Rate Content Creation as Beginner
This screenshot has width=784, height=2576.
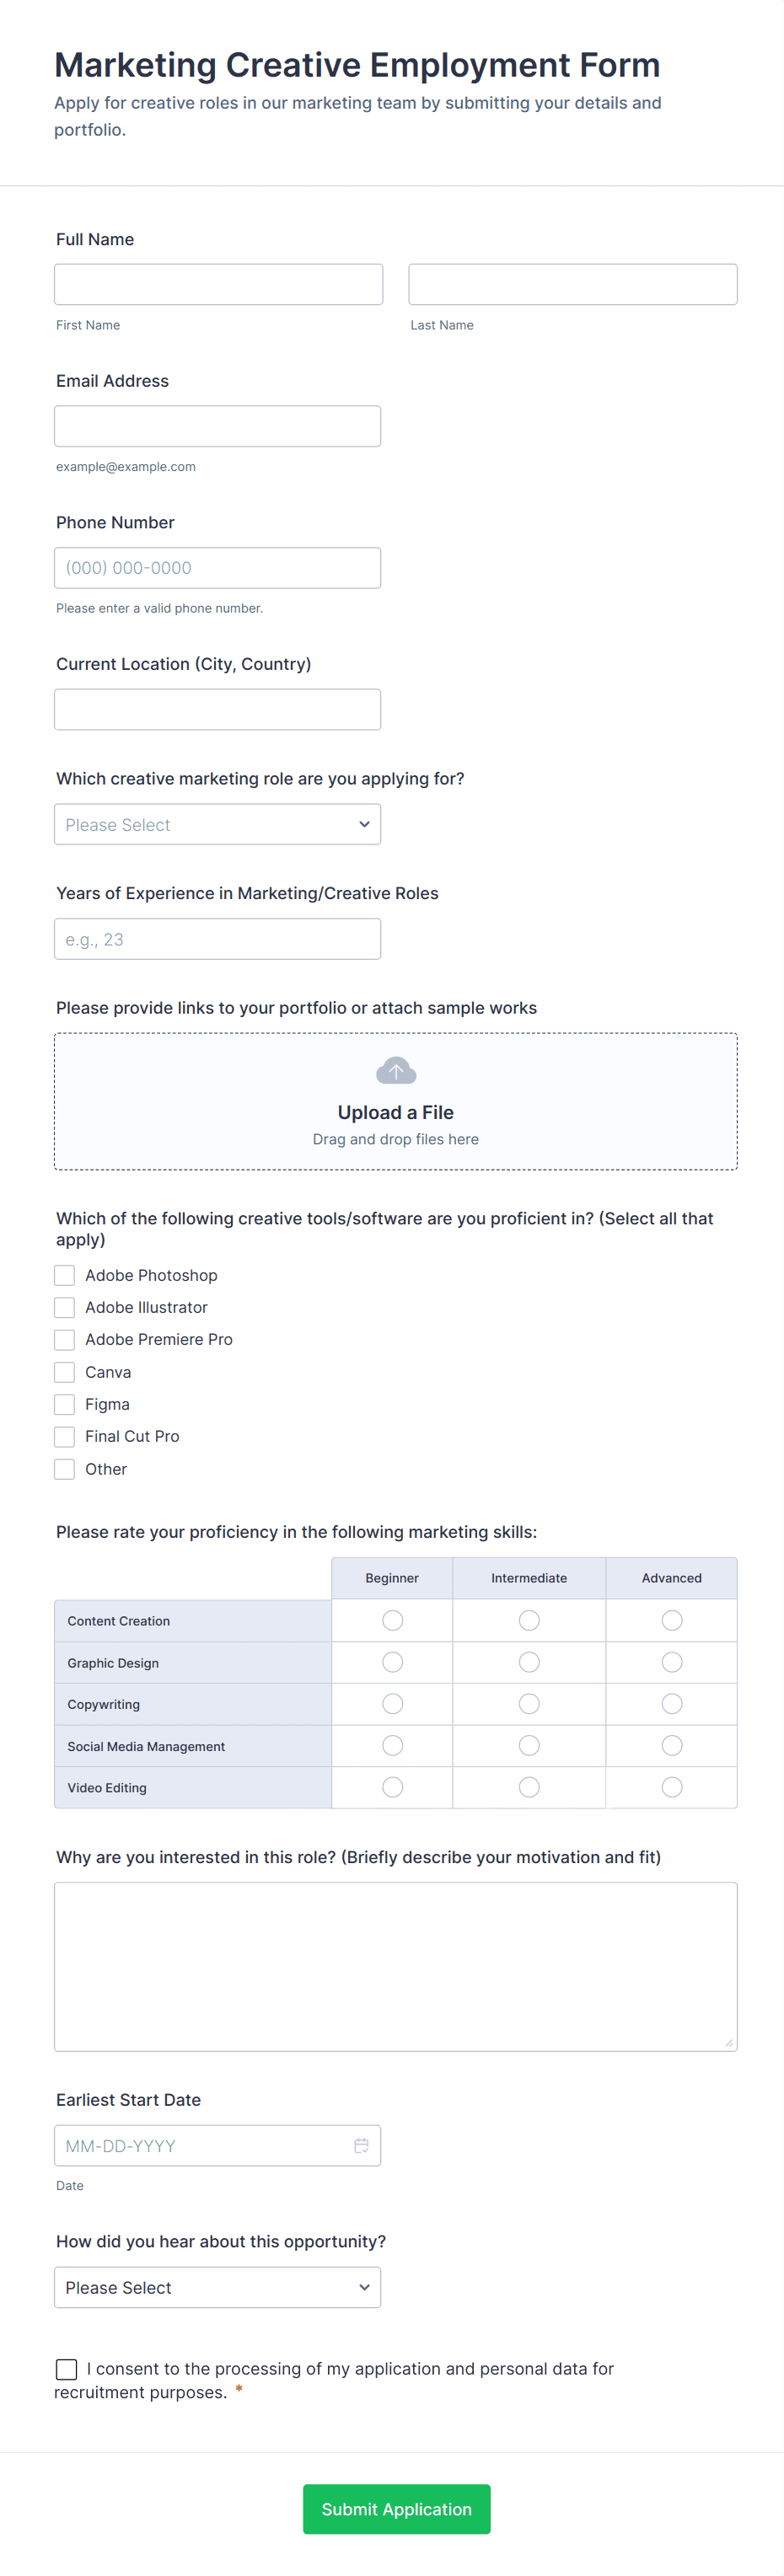(392, 1620)
